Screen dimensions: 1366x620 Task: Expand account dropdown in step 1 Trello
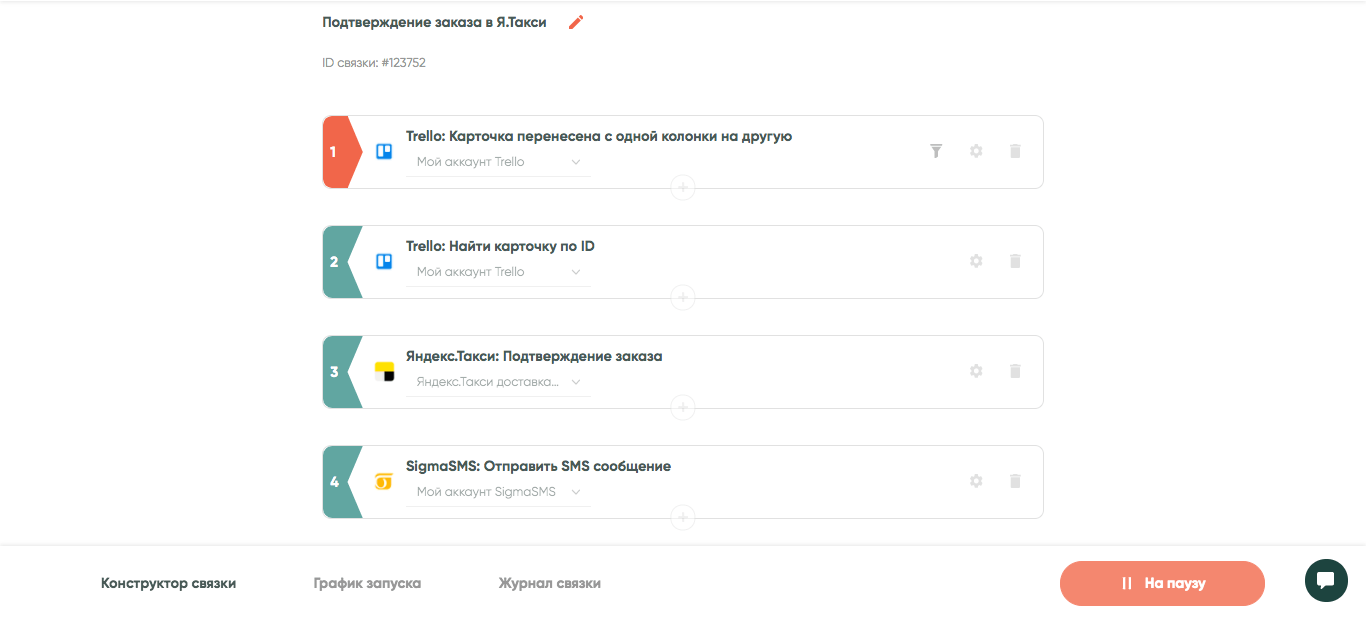point(498,162)
